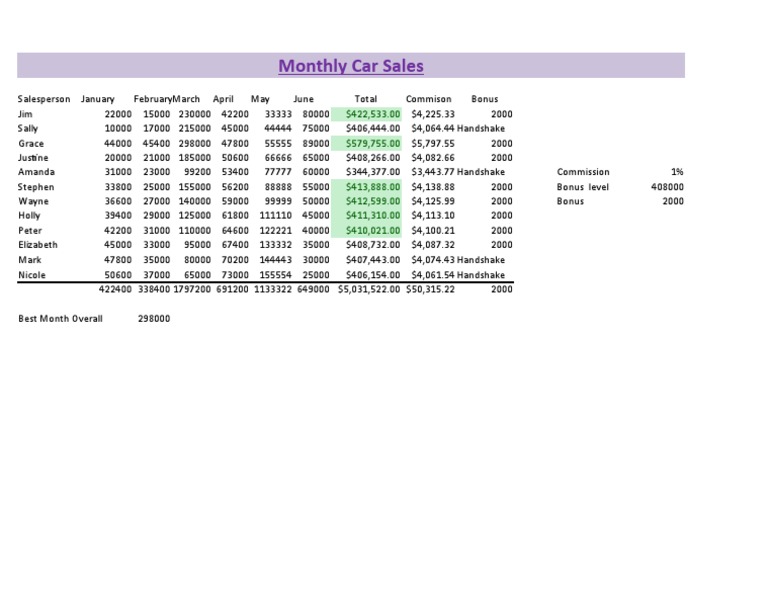Click the 'Monthly Car Sales' title
This screenshot has height=594, width=768.
351,66
